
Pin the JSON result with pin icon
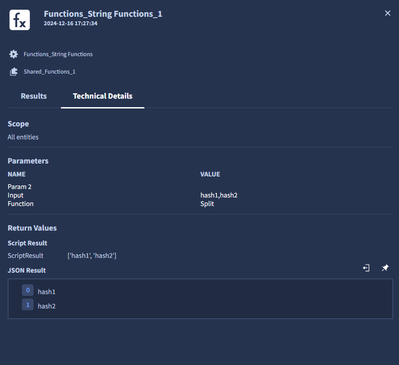pyautogui.click(x=385, y=268)
